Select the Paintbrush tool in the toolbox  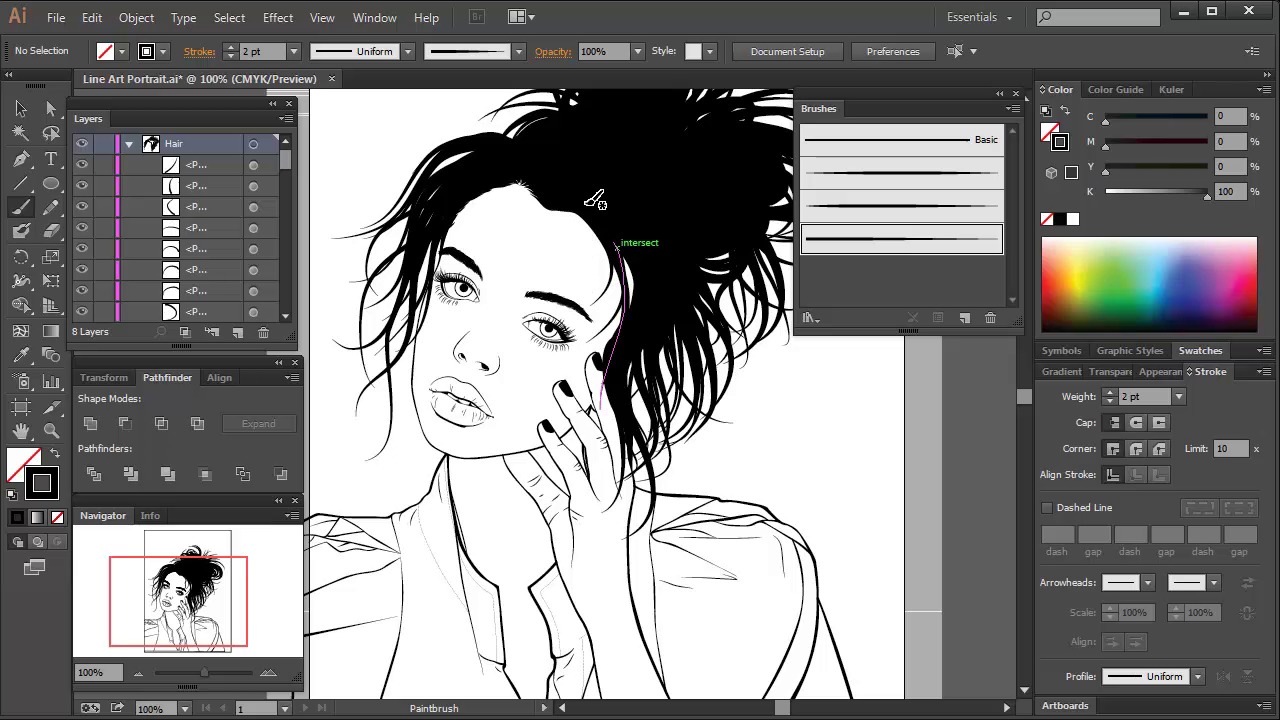[21, 207]
